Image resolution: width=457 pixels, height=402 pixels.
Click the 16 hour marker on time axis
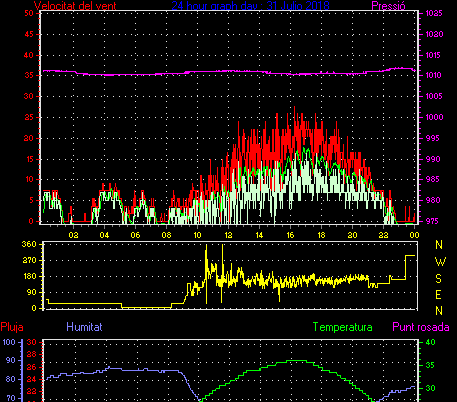point(290,235)
